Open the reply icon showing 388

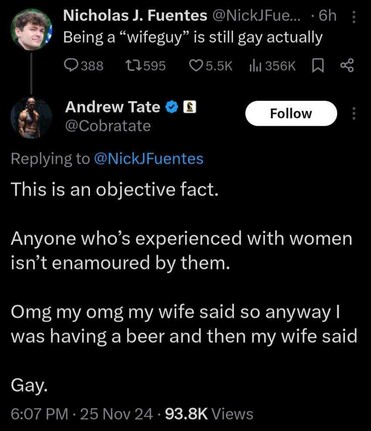click(83, 66)
